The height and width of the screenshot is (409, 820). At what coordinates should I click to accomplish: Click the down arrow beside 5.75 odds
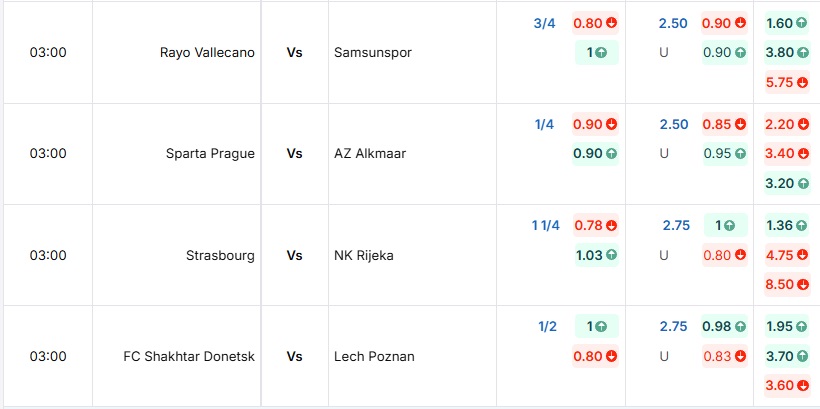802,83
